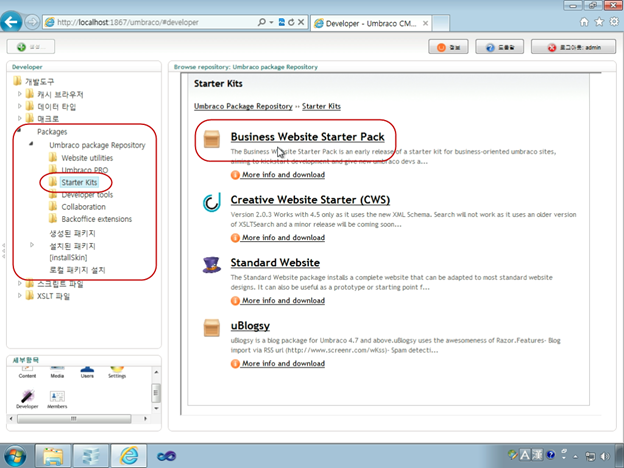Click the Standard Website purple hat icon
The width and height of the screenshot is (624, 468).
pyautogui.click(x=211, y=265)
